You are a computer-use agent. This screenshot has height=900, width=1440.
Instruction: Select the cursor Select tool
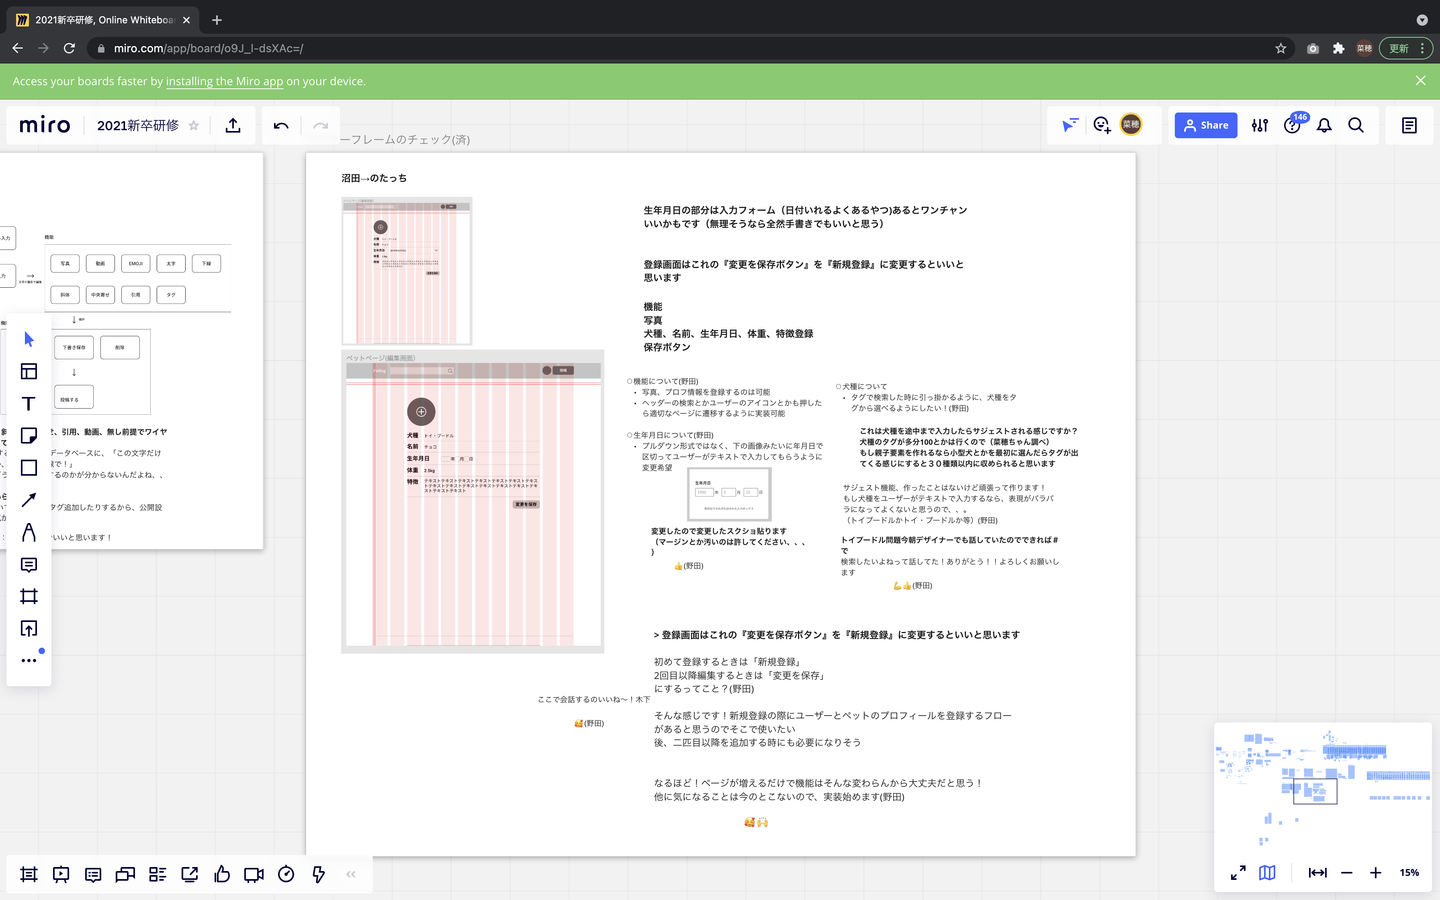pos(29,340)
